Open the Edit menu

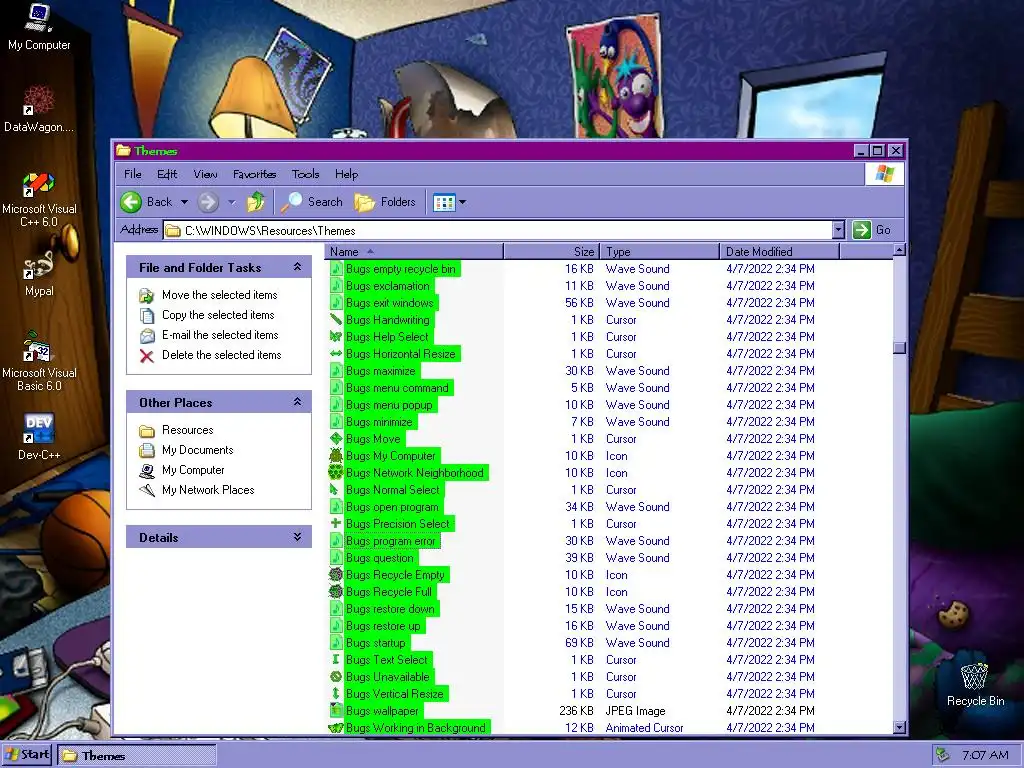coord(167,174)
